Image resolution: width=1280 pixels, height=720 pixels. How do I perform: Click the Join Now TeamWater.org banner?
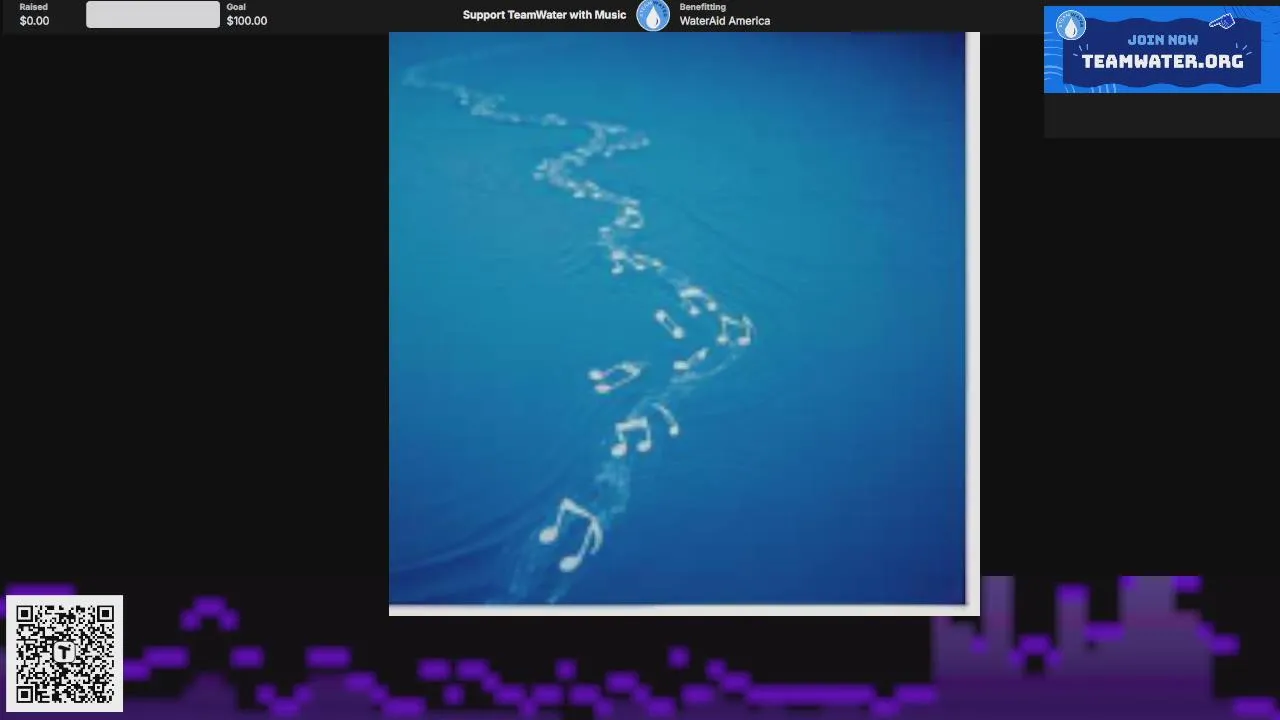[x=1161, y=50]
